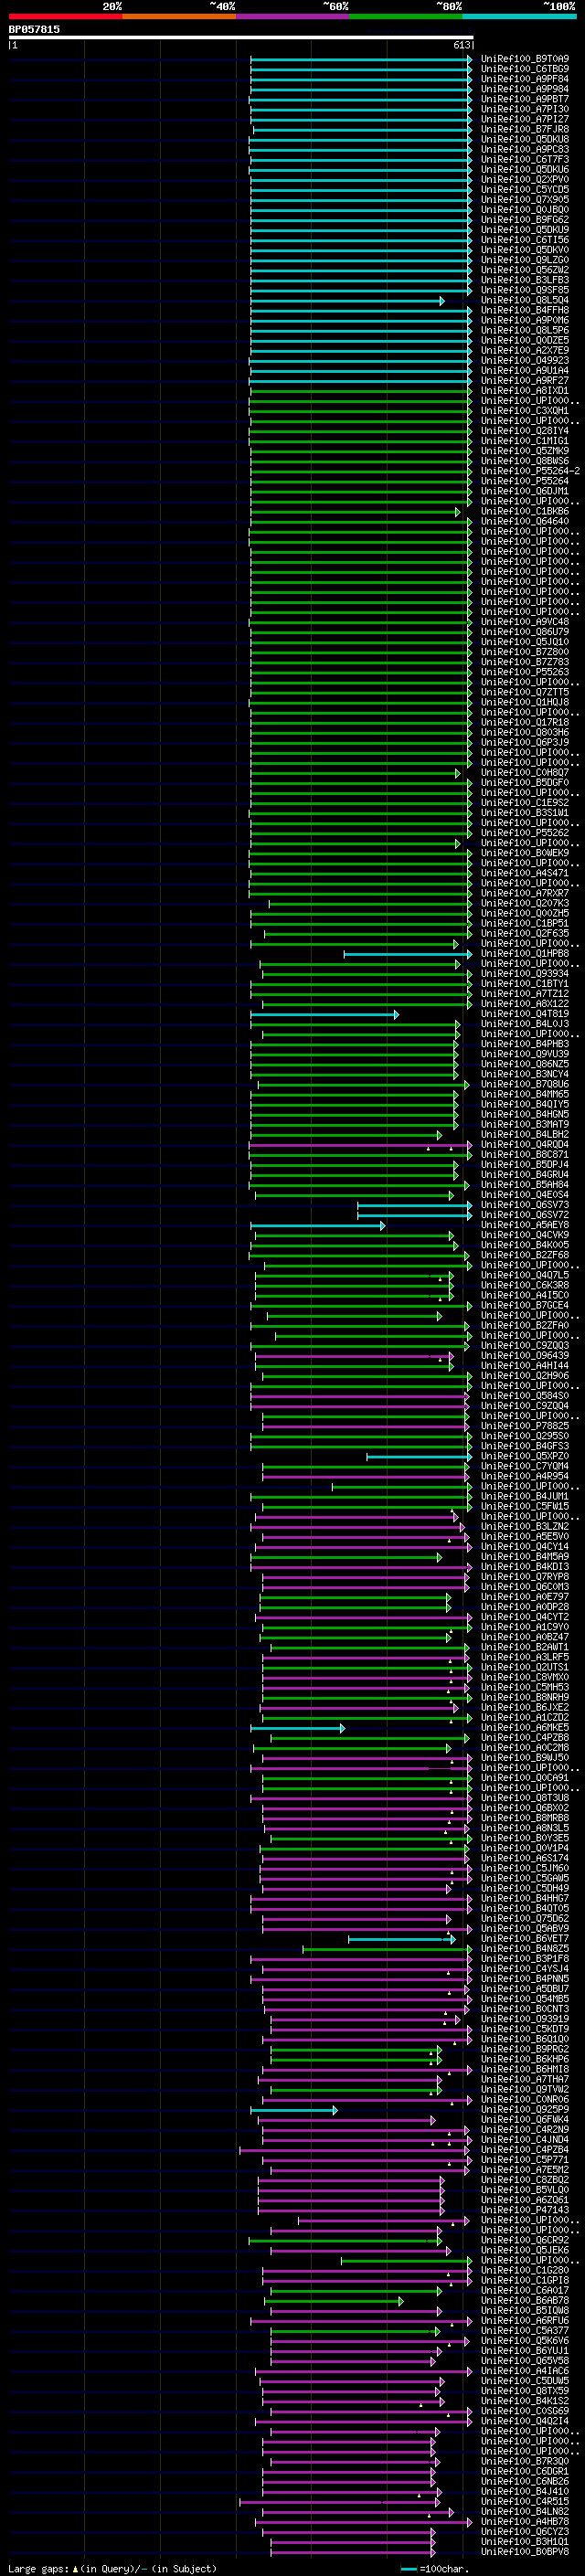Viewport: 585px width, 2576px height.
Task: Click hit label UniRef100_B7Q8U6
Action: [525, 1084]
